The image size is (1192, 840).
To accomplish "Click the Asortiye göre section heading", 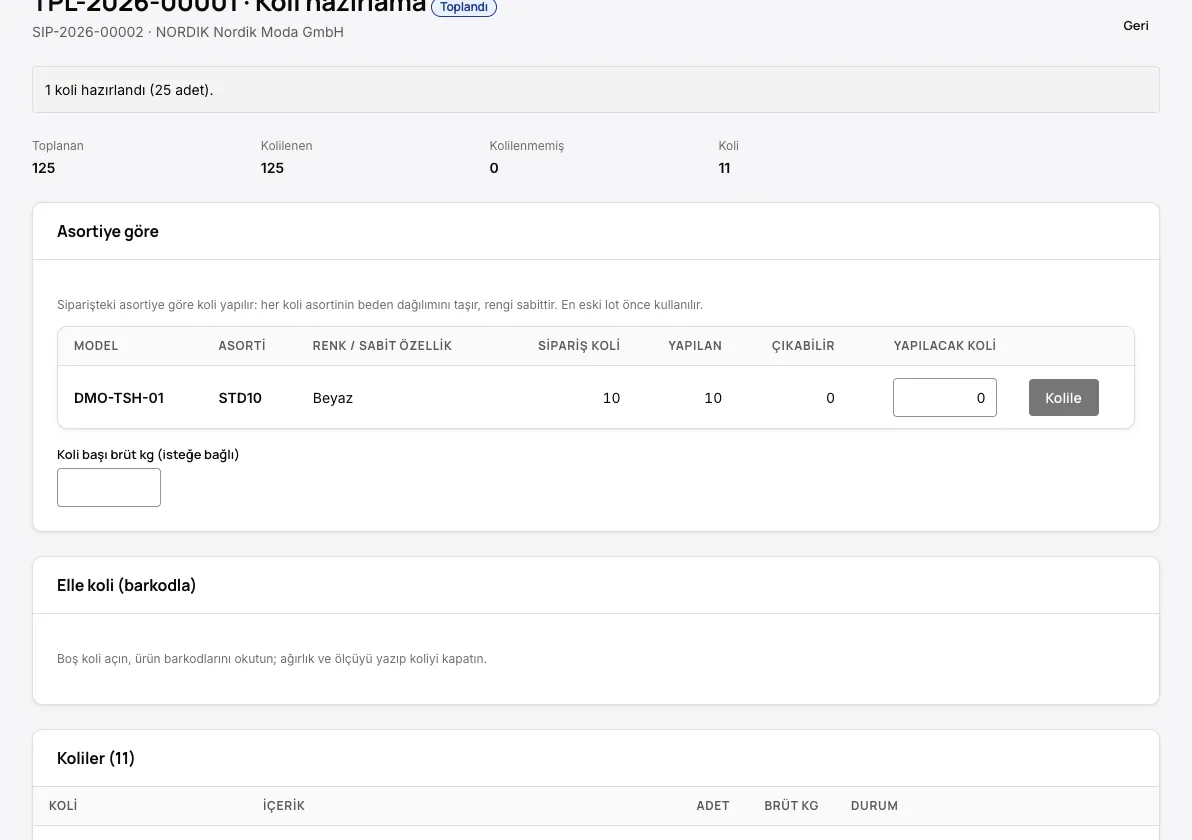I will pyautogui.click(x=108, y=231).
